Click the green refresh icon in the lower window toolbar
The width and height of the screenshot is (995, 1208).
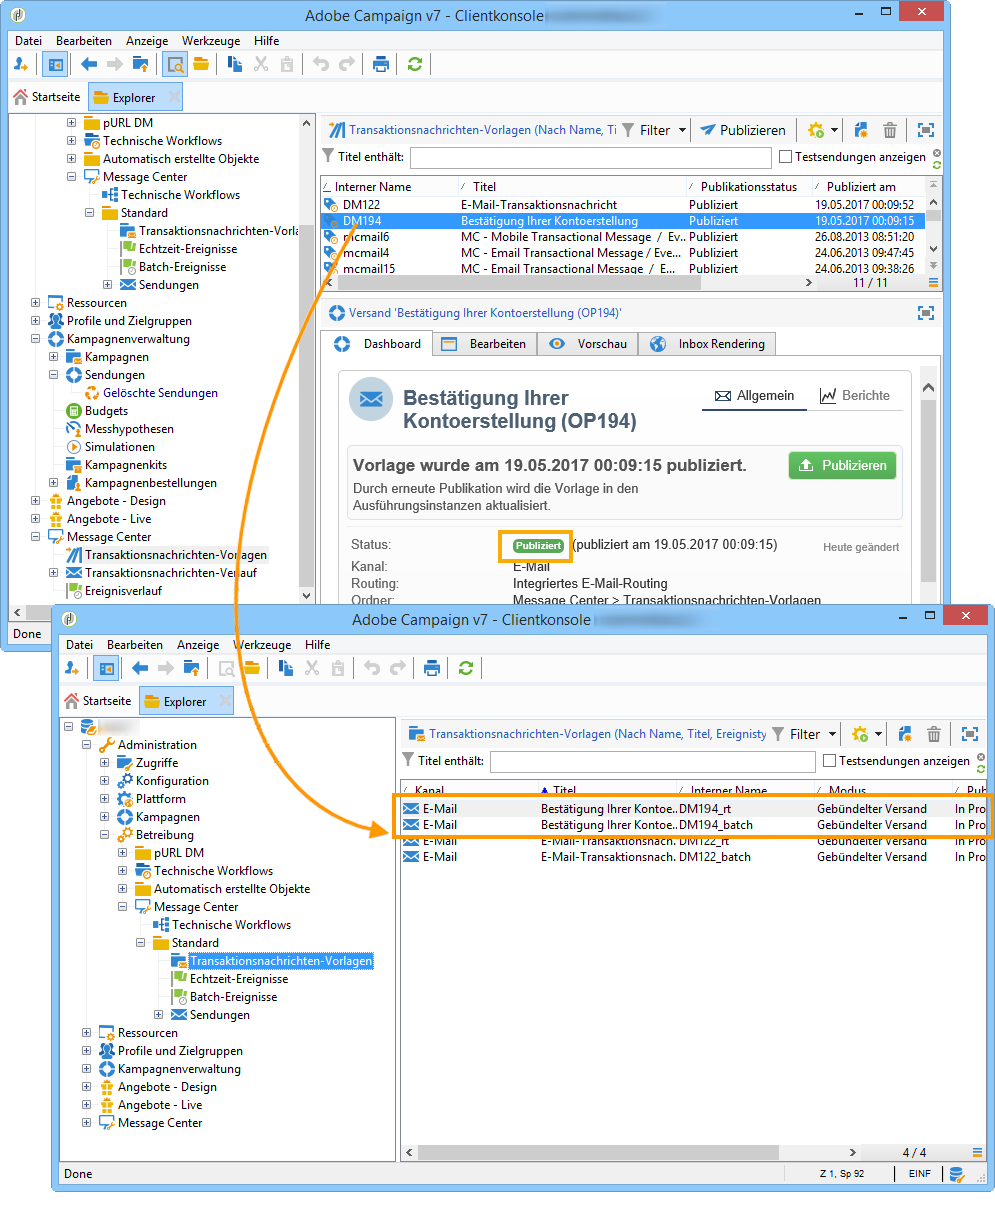(x=466, y=668)
